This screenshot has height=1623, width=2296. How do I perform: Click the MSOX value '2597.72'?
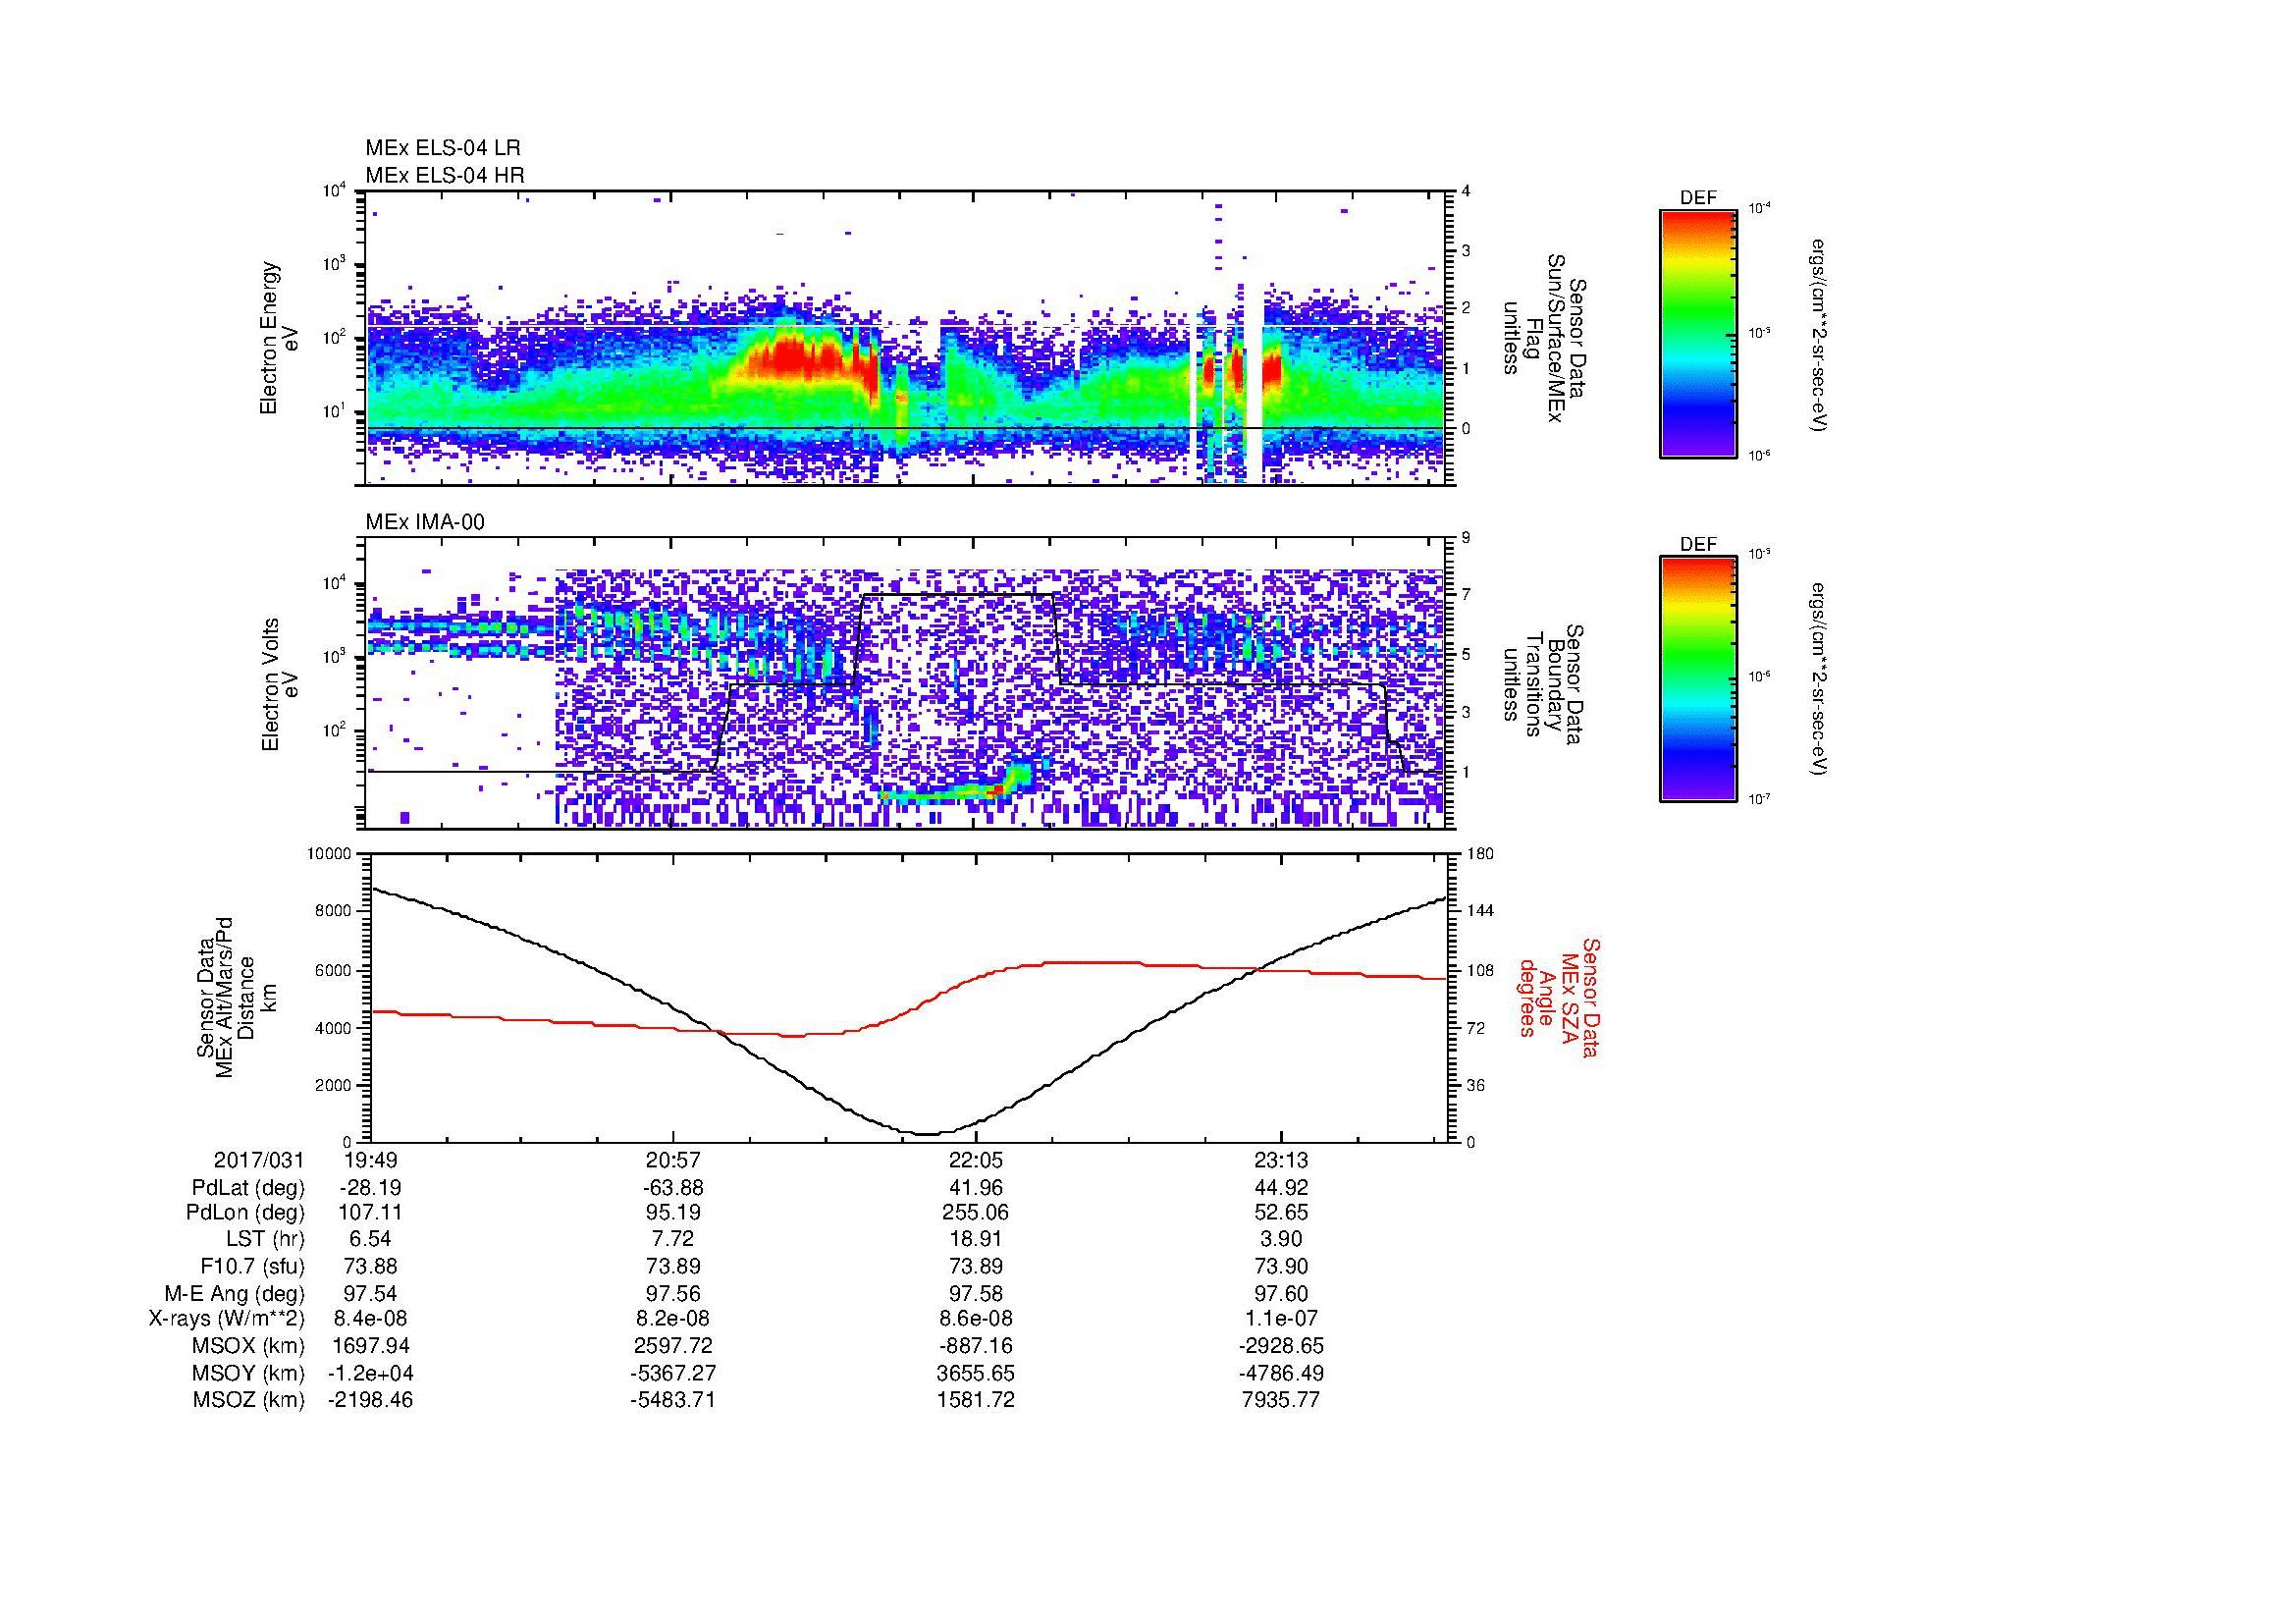[673, 1346]
